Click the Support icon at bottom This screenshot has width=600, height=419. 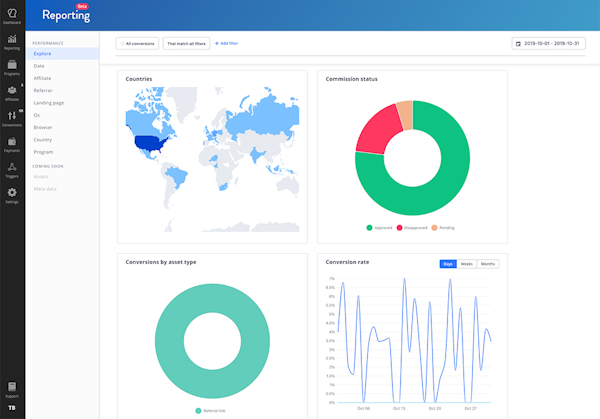[x=12, y=388]
